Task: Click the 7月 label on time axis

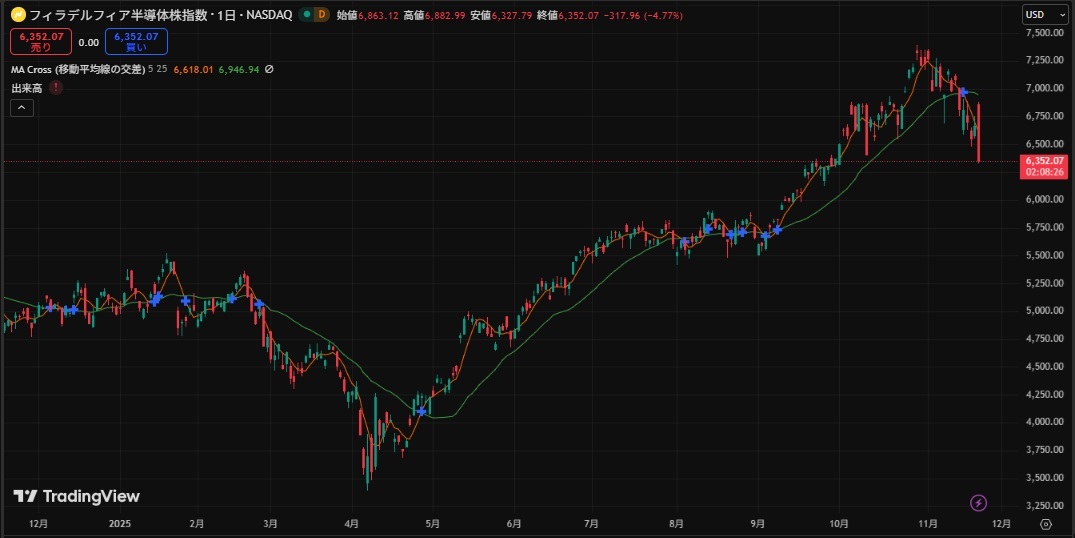Action: [591, 524]
